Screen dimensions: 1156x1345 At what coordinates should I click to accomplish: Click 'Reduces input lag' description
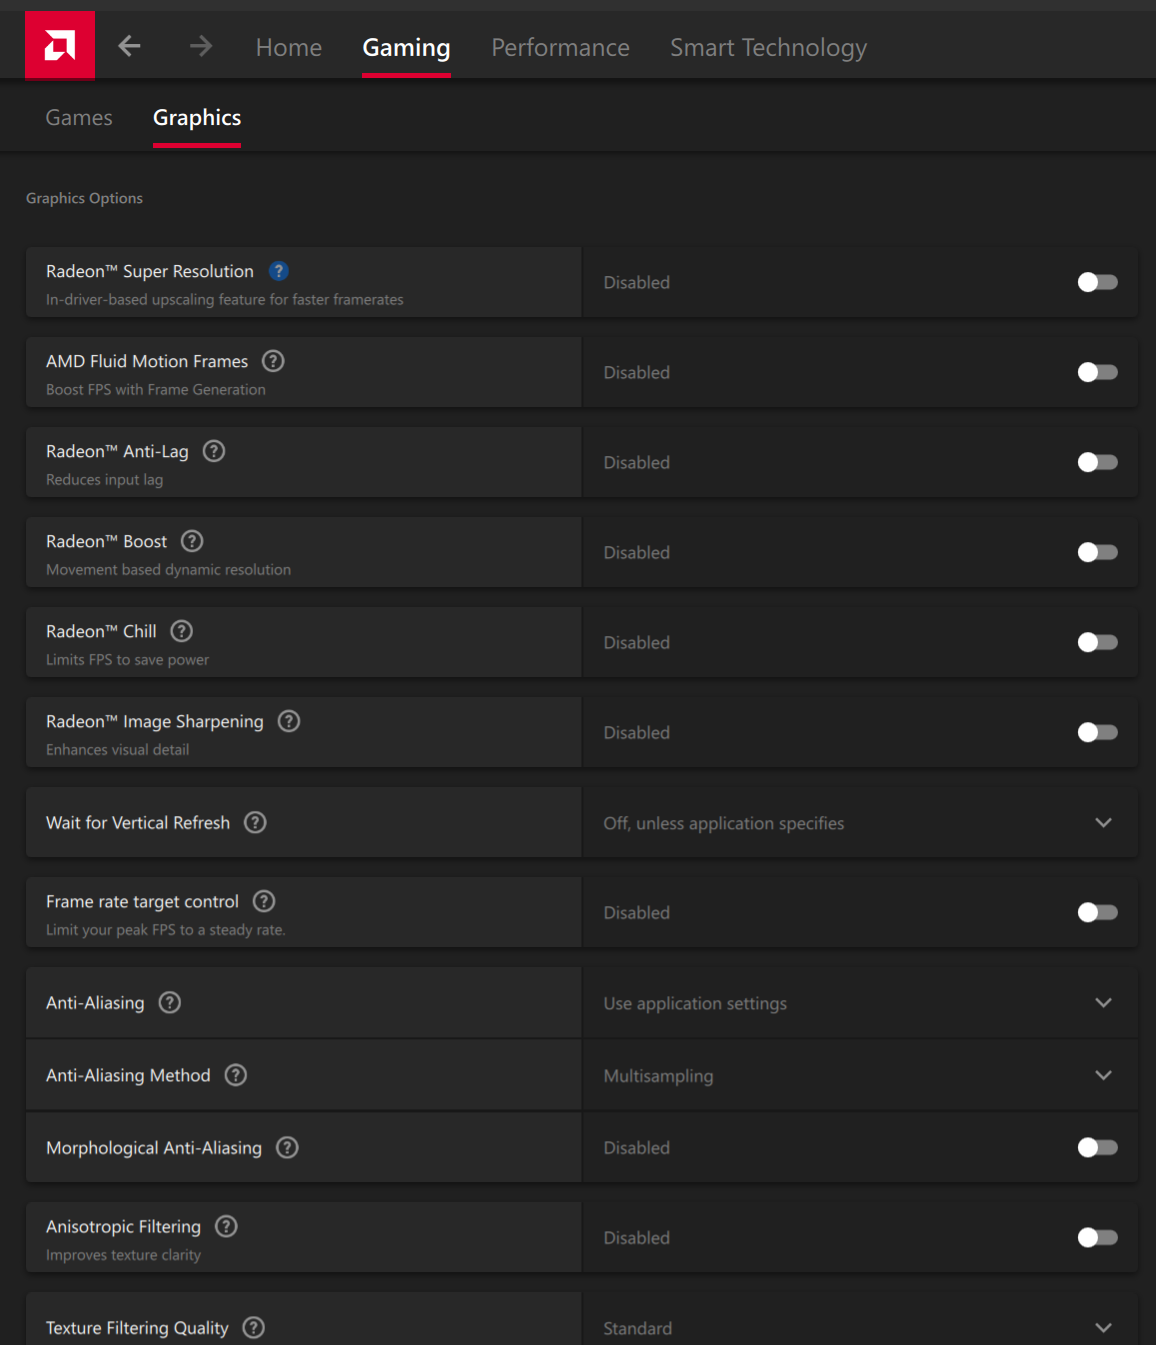(104, 479)
